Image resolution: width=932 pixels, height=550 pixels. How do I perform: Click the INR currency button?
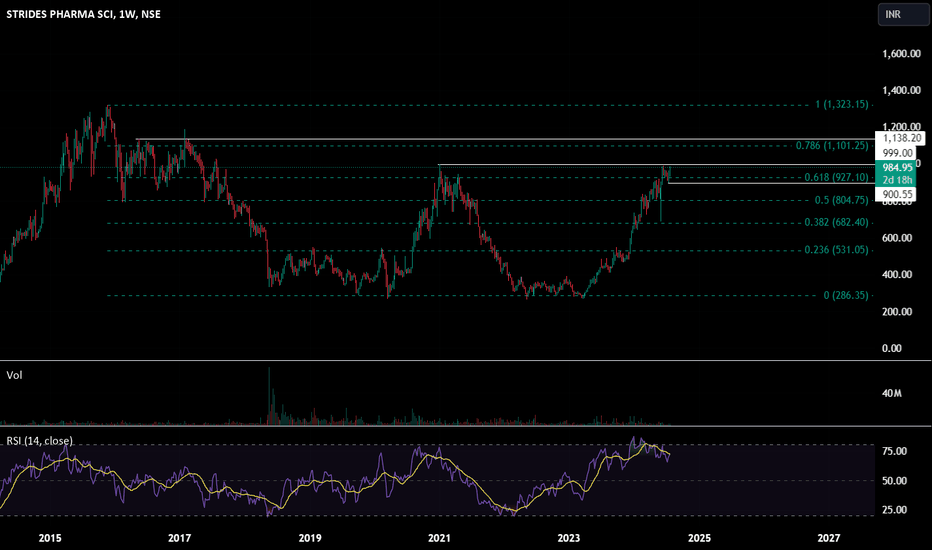[x=903, y=14]
